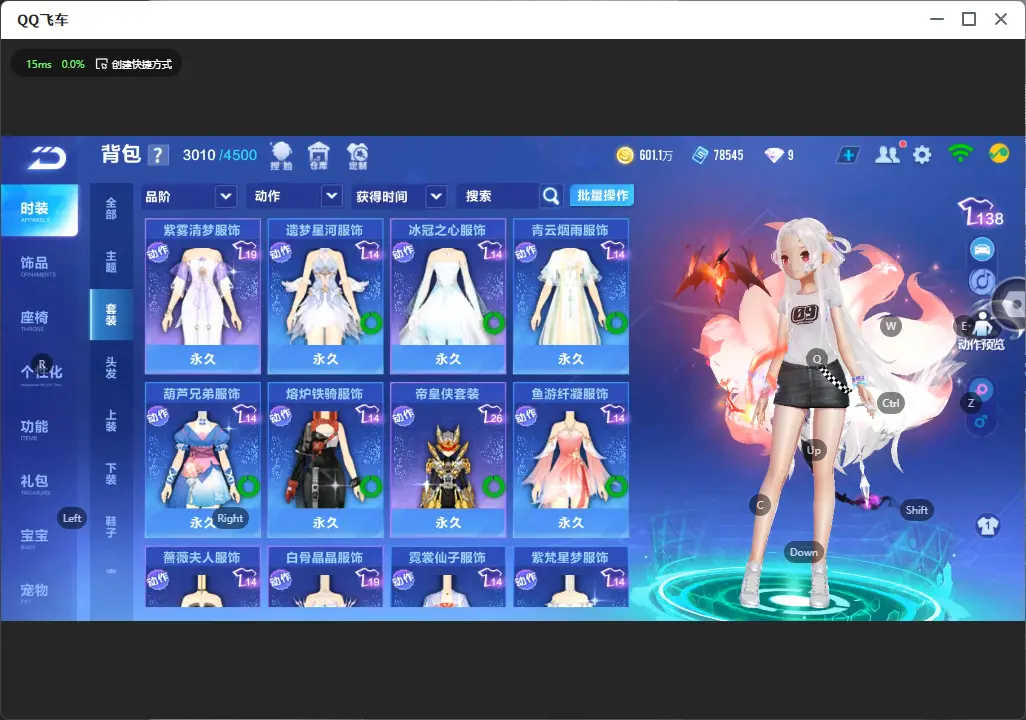
Task: Click the 601.1万 gold balance
Action: (656, 155)
